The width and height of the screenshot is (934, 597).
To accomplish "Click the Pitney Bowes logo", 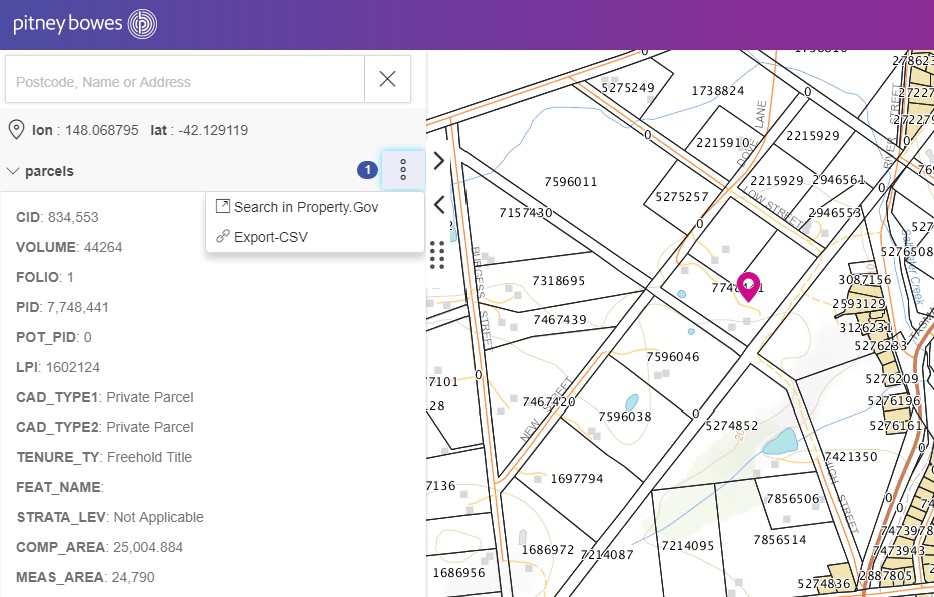I will pyautogui.click(x=85, y=24).
